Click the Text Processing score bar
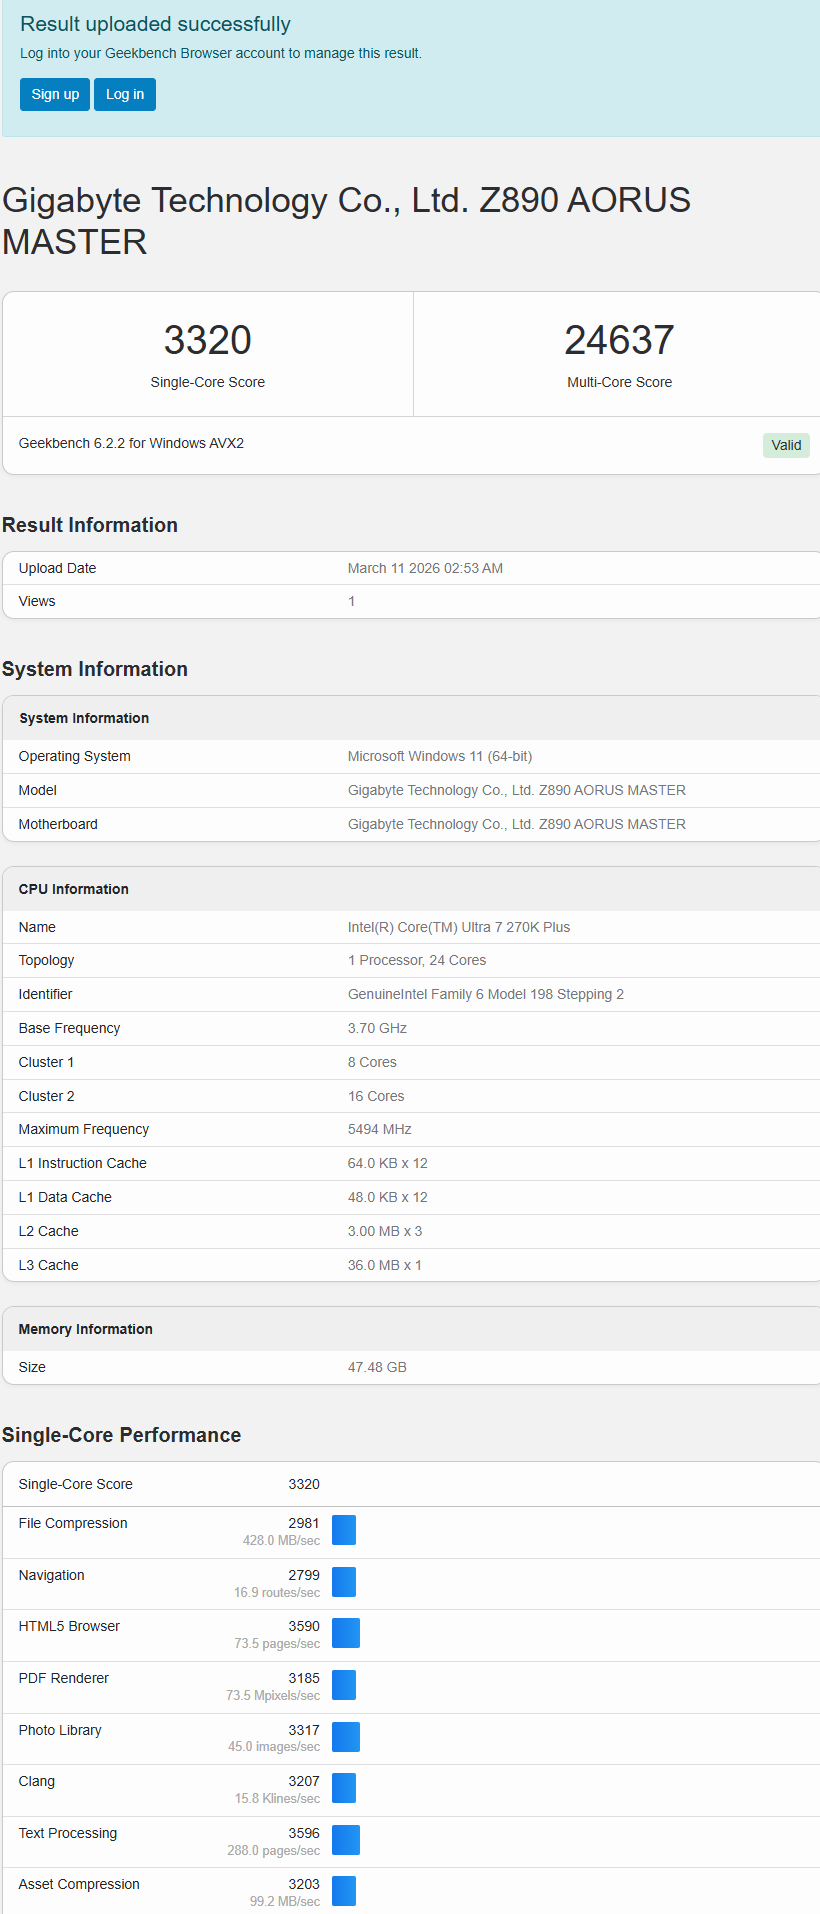The height and width of the screenshot is (1914, 820). coord(346,1840)
